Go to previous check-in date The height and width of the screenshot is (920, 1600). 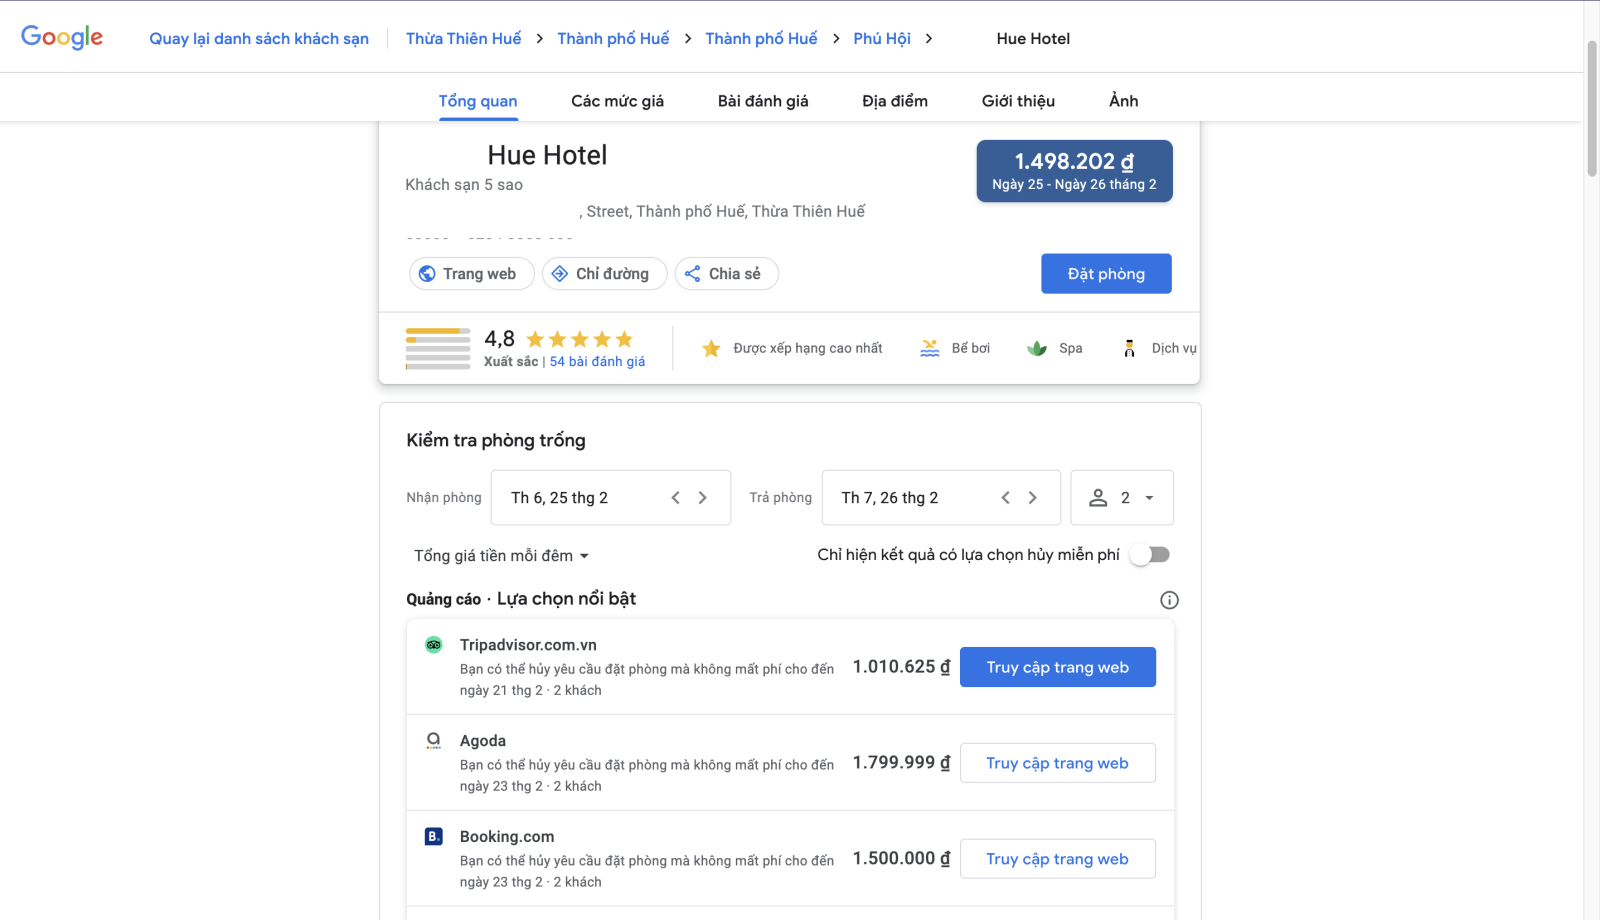[676, 498]
